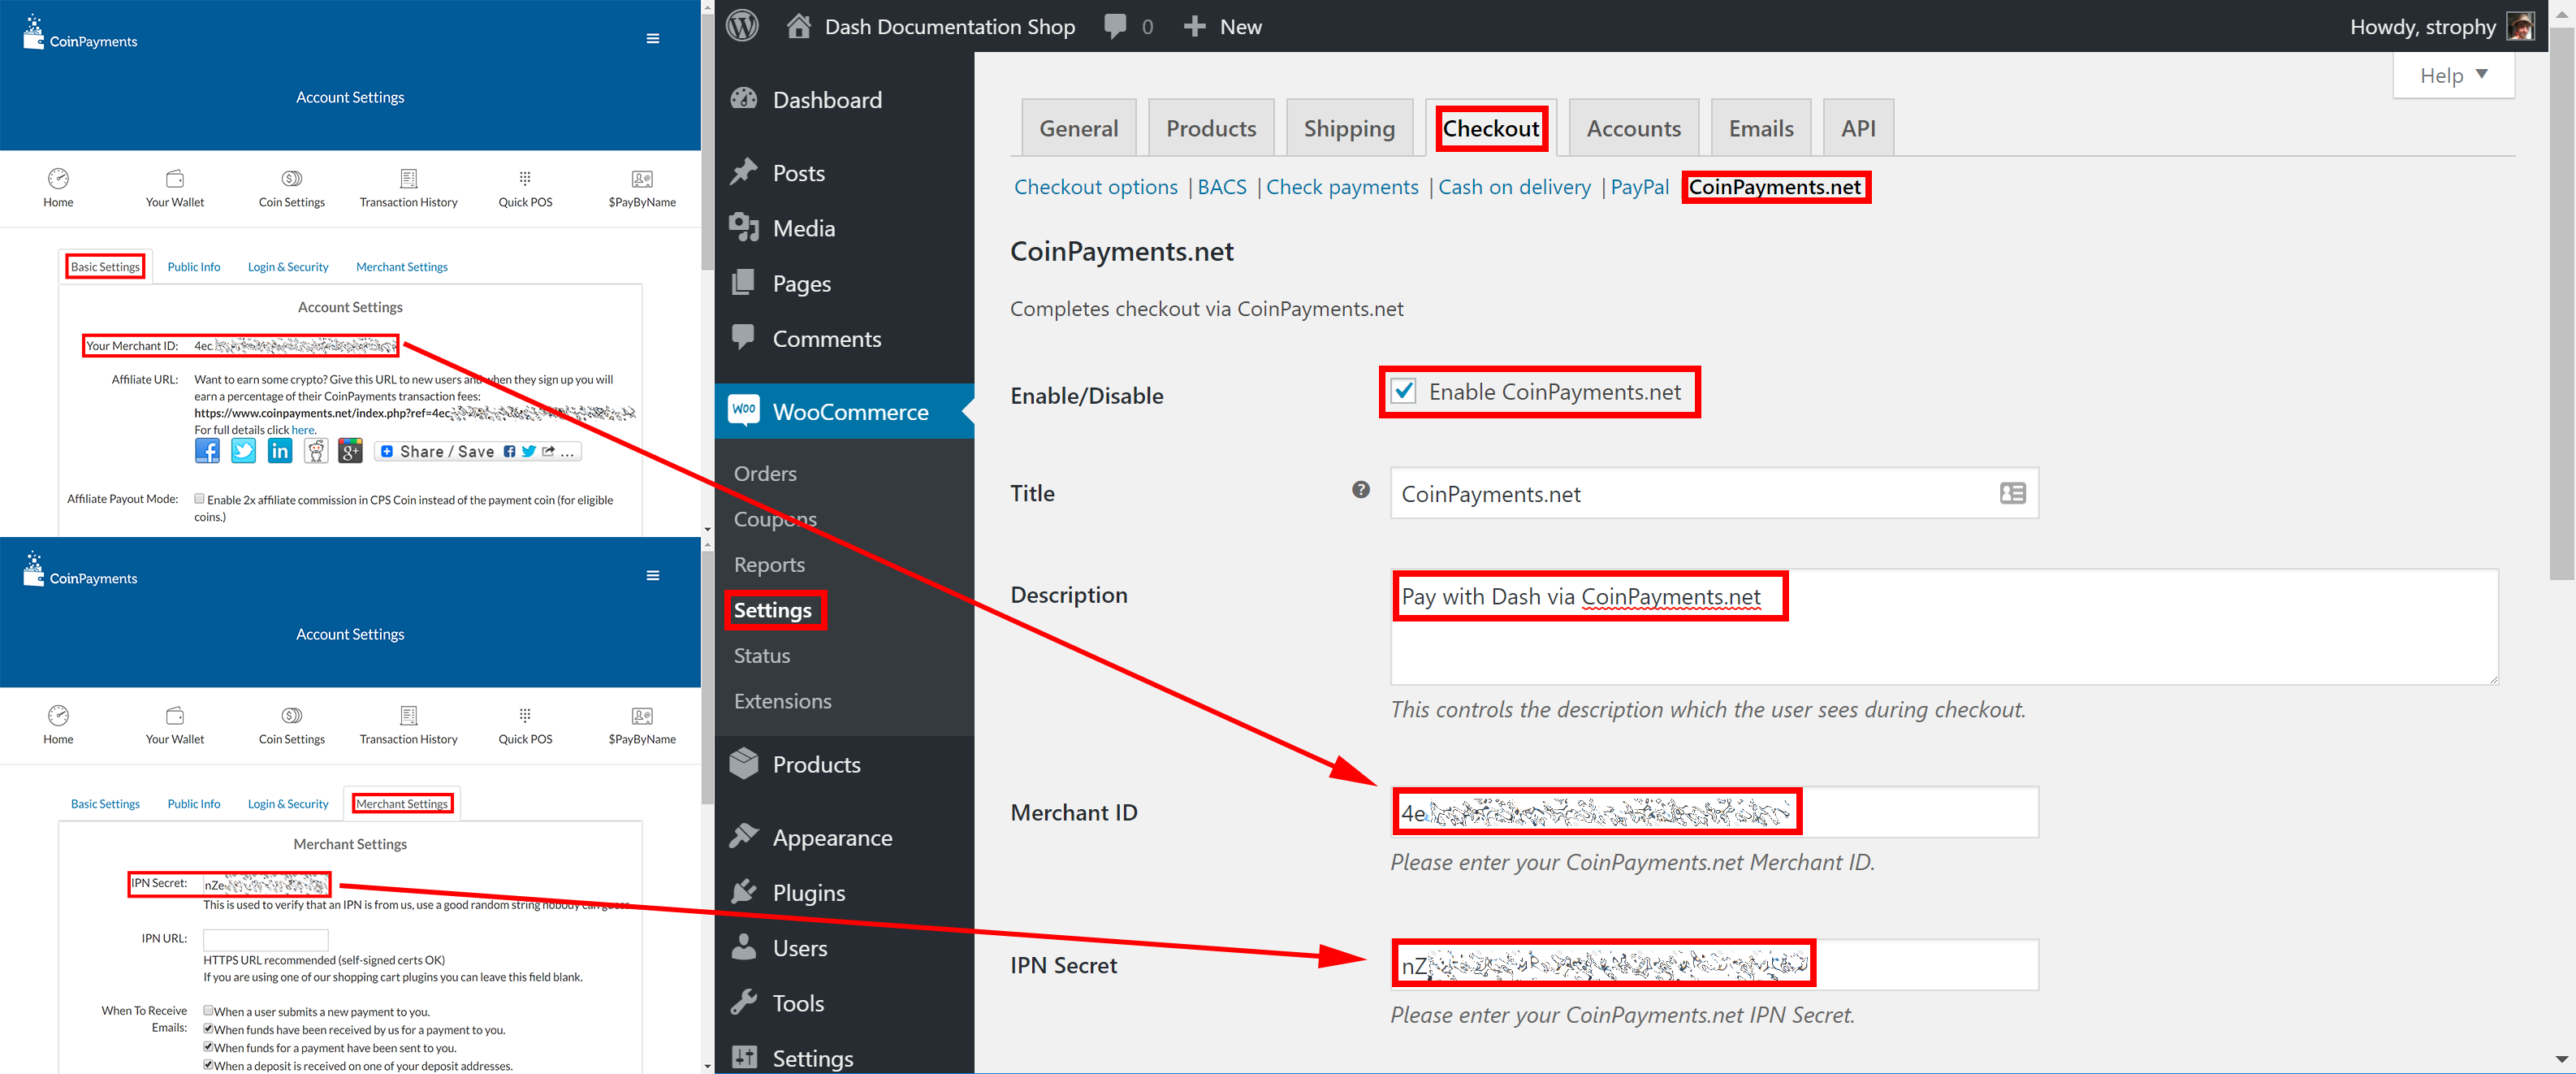The image size is (2576, 1074).
Task: Select the Checkout settings tab
Action: click(1491, 128)
